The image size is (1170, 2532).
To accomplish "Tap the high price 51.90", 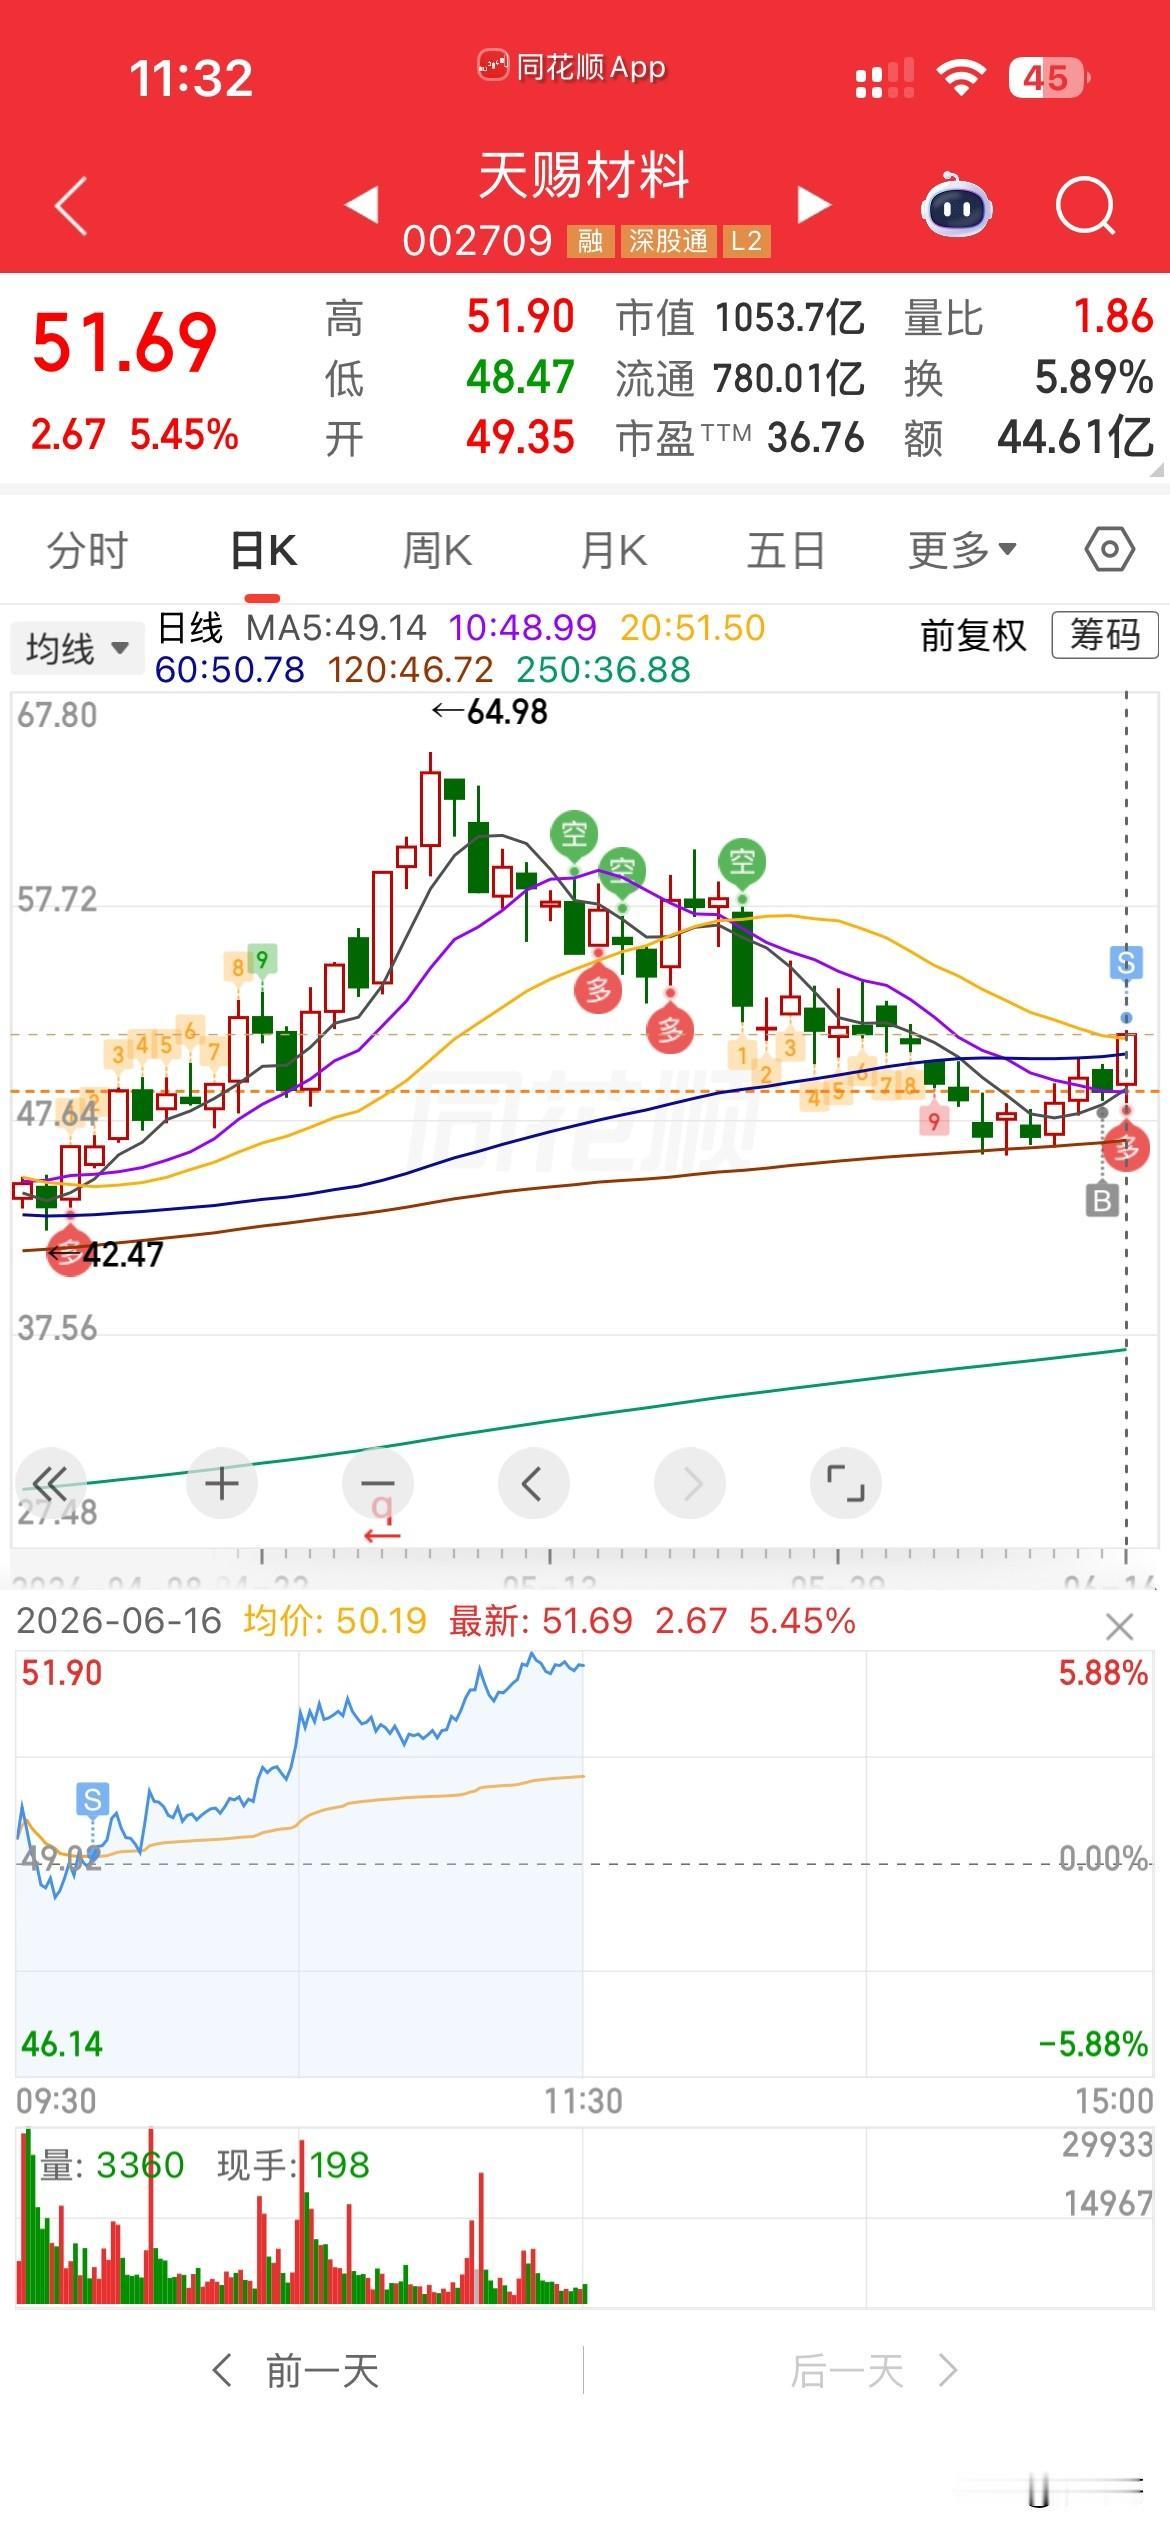I will [520, 317].
